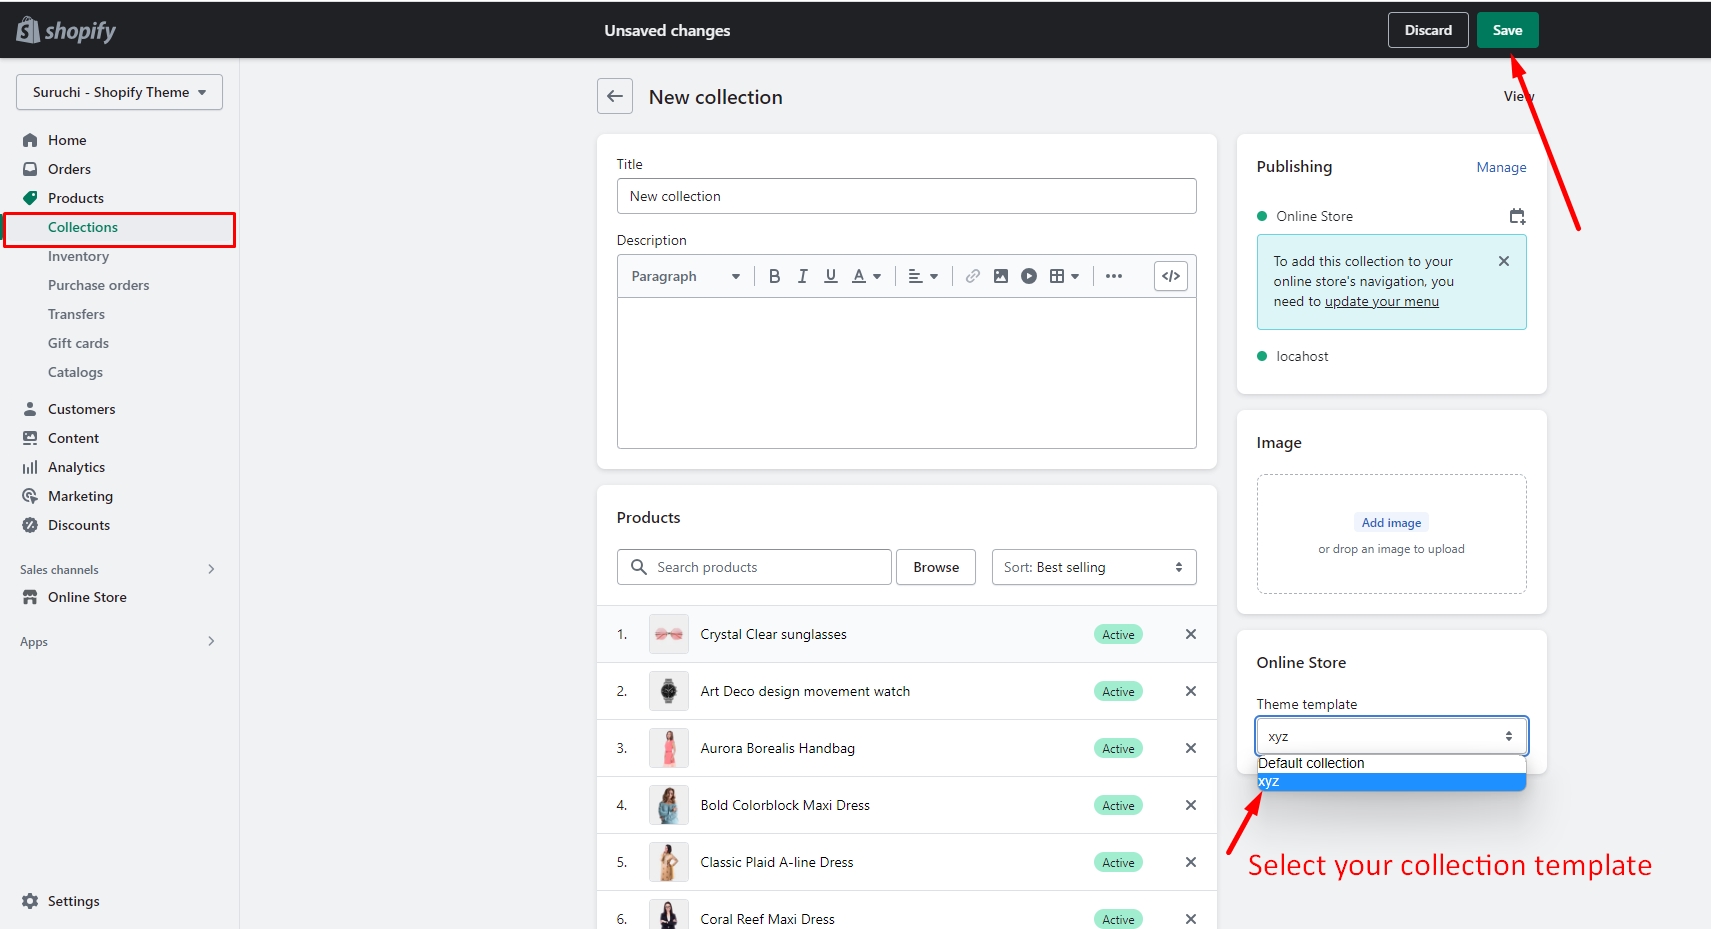
Task: Open the text color picker
Action: pos(865,276)
